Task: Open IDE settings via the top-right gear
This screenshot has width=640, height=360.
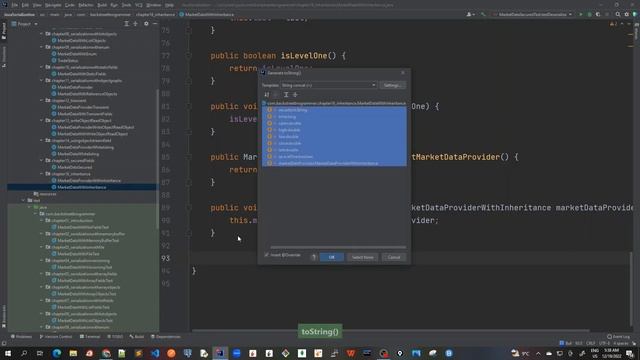Action: coord(627,14)
